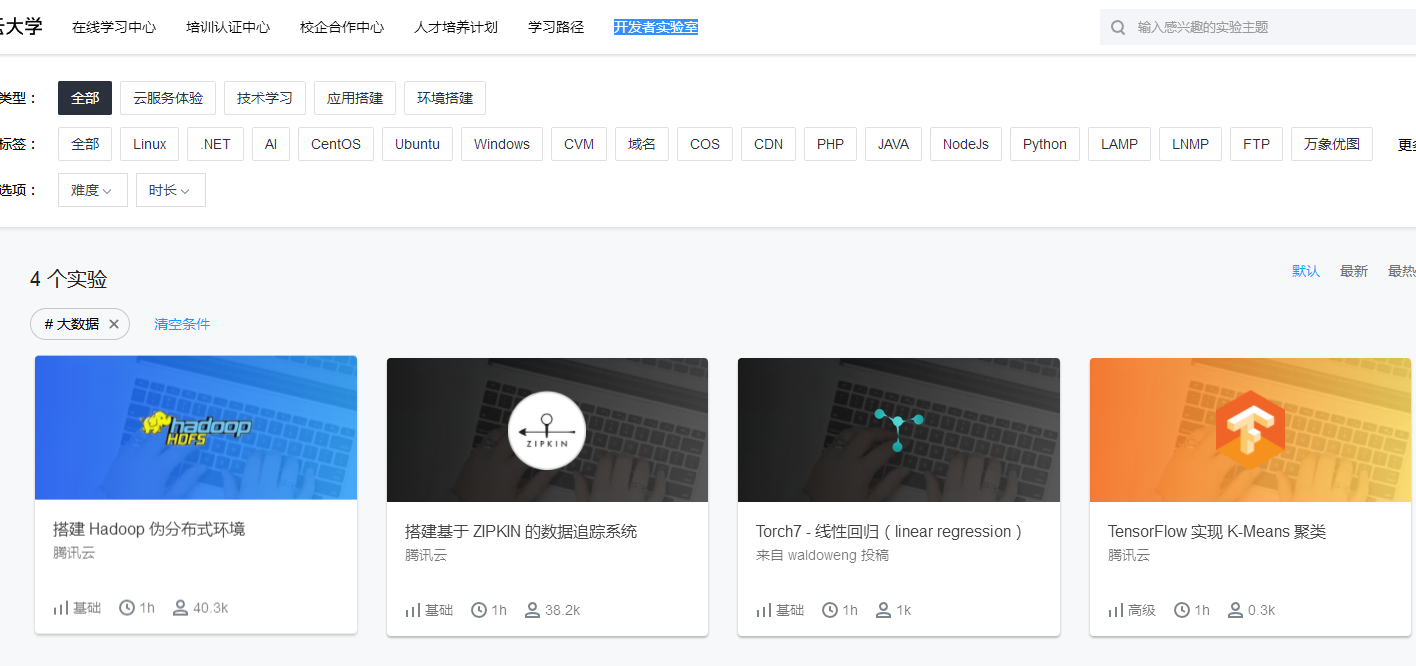Click difficulty bars icon on ZIPKIN card
Viewport: 1416px width, 666px height.
pos(413,610)
